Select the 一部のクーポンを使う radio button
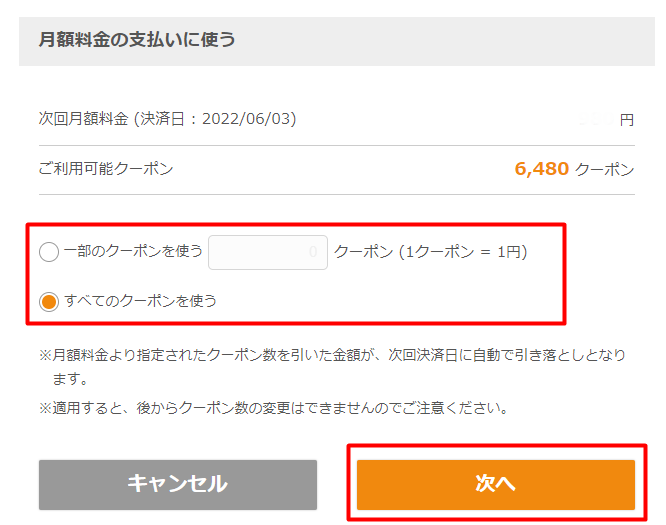Image resolution: width=666 pixels, height=525 pixels. [49, 252]
